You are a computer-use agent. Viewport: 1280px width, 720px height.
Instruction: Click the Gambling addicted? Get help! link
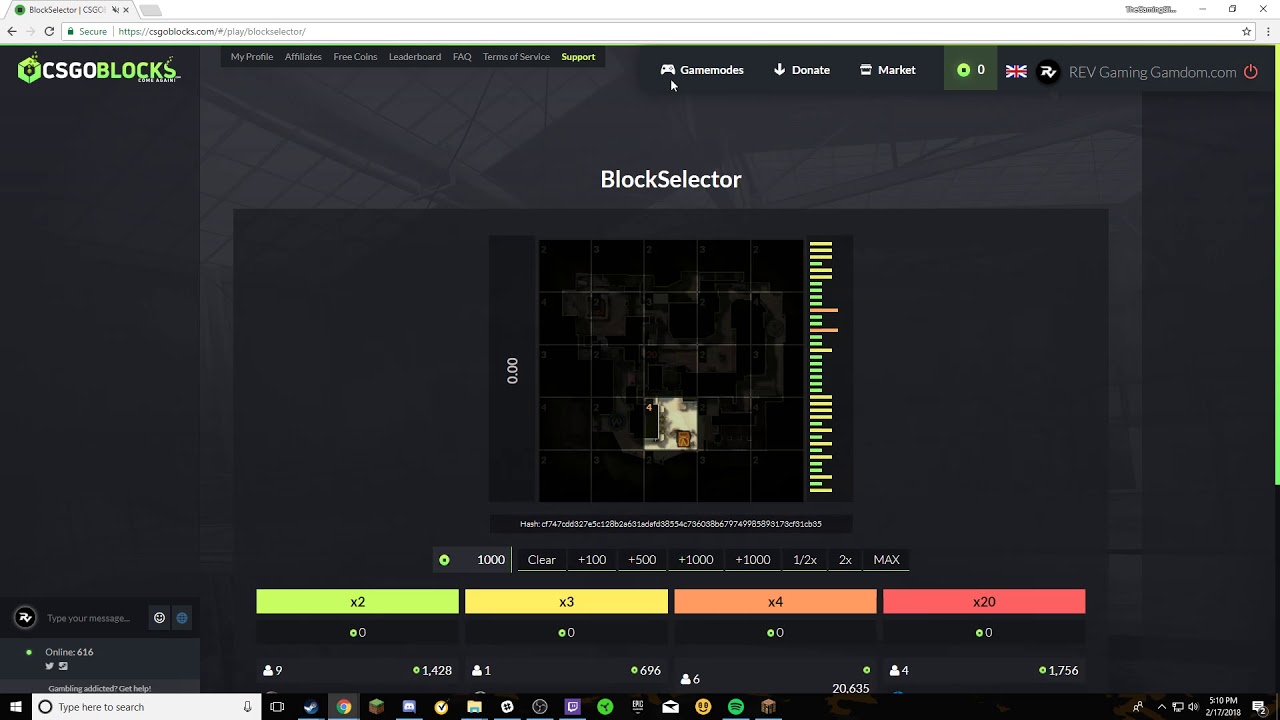pos(100,688)
